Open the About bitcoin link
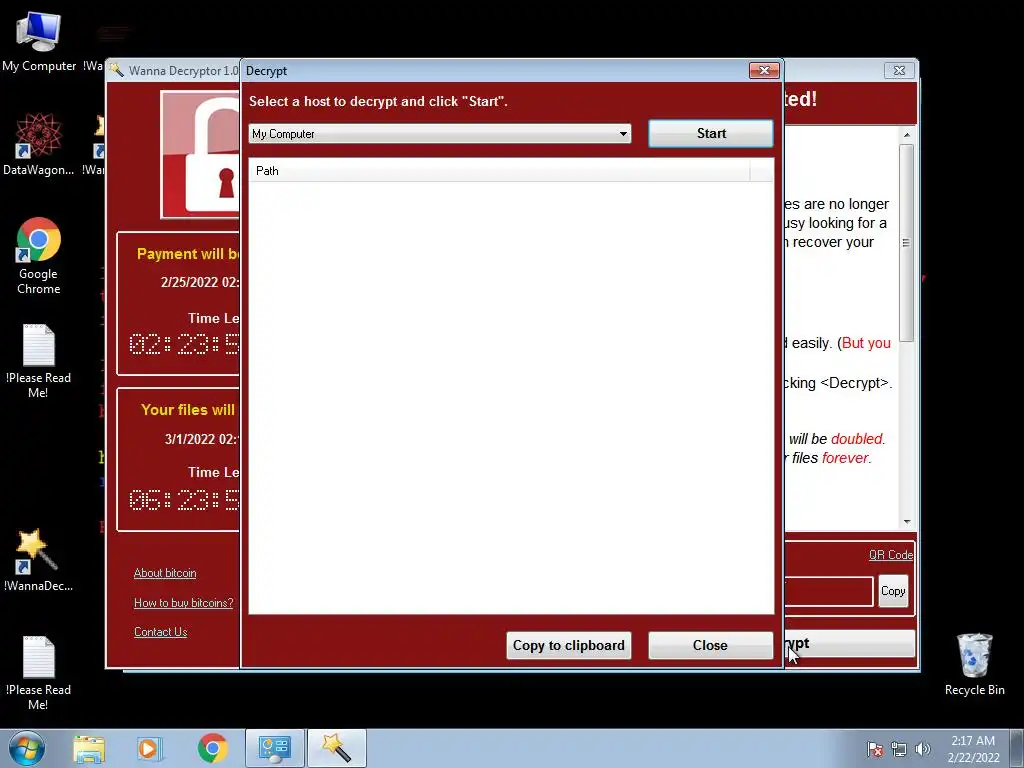The image size is (1024, 768). pos(165,573)
